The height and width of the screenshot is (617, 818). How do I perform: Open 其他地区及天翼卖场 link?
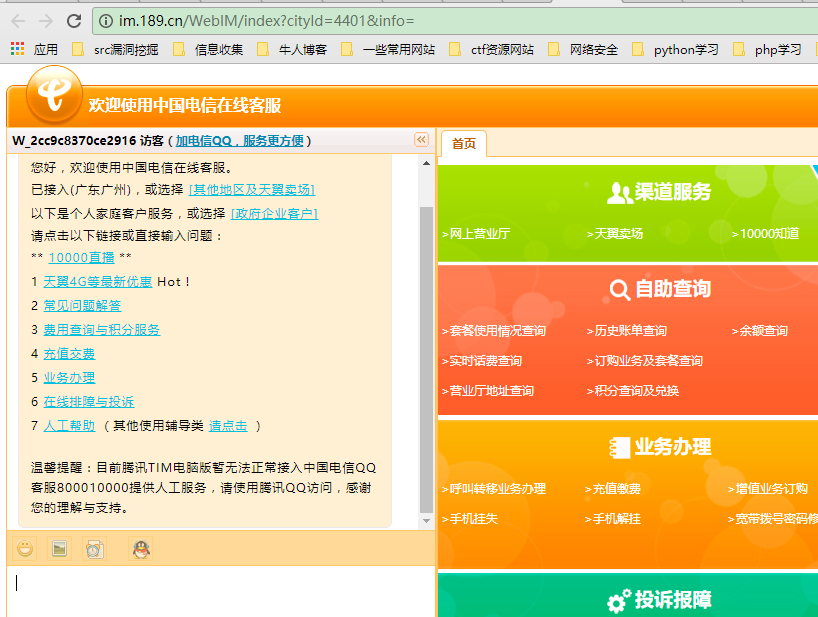(x=251, y=190)
